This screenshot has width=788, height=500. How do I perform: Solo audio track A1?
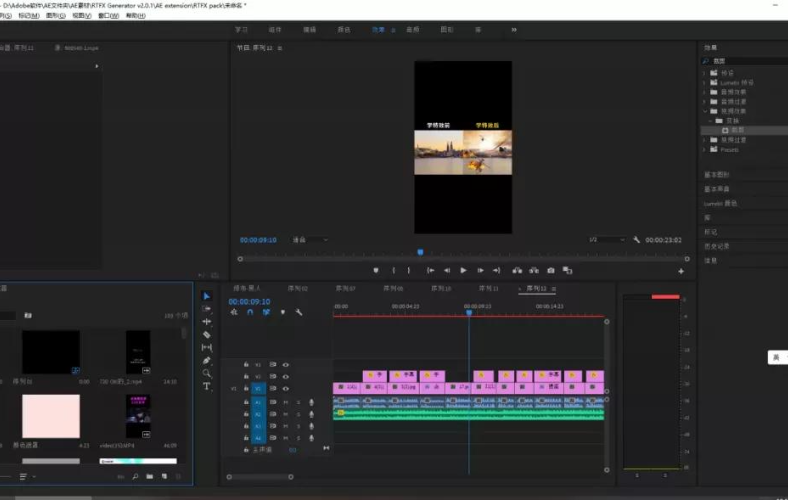click(298, 402)
